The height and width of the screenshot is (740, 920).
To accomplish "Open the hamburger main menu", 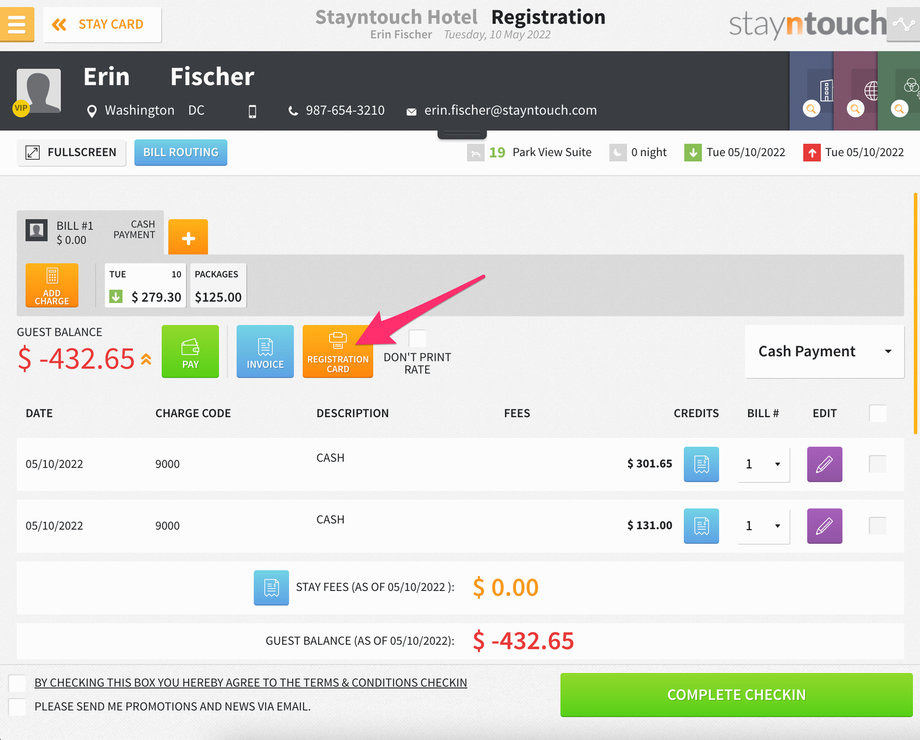I will point(16,24).
